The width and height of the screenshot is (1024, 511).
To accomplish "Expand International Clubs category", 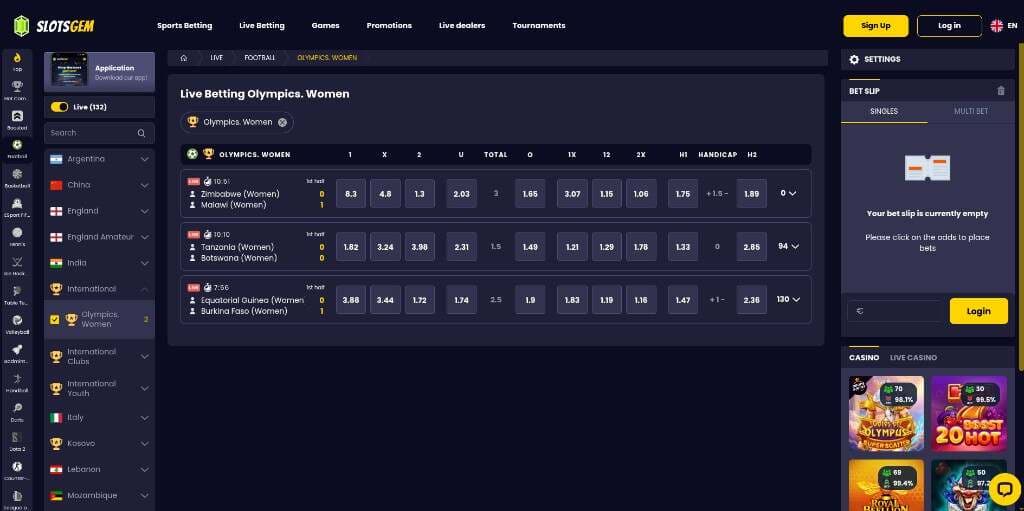I will tap(144, 357).
